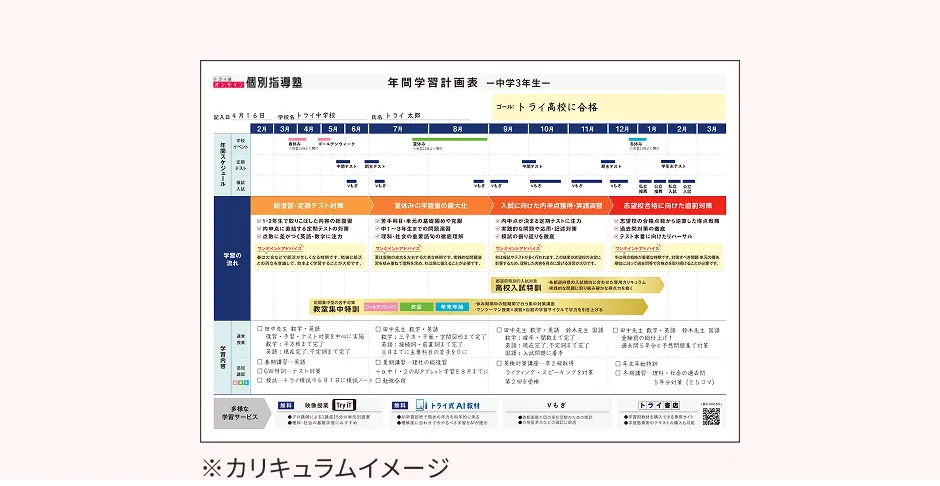Select the 11月 month header
The image size is (940, 486).
tap(588, 129)
